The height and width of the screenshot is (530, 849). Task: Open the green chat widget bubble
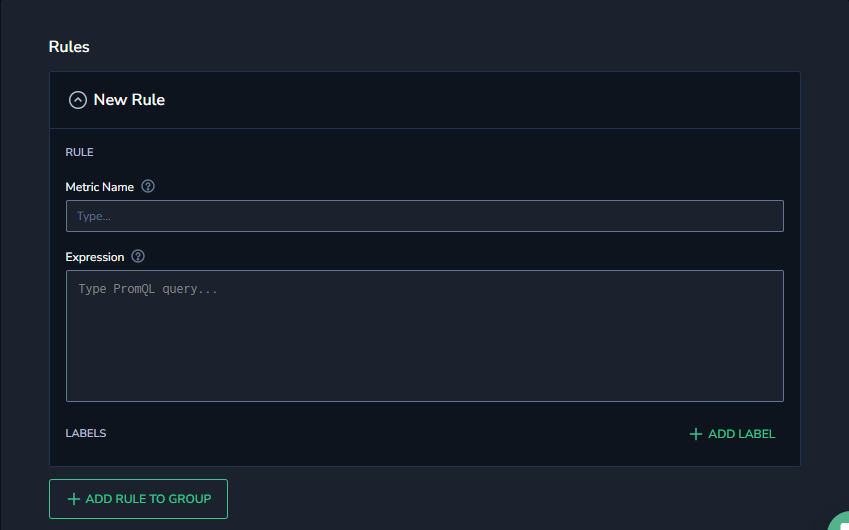840,521
